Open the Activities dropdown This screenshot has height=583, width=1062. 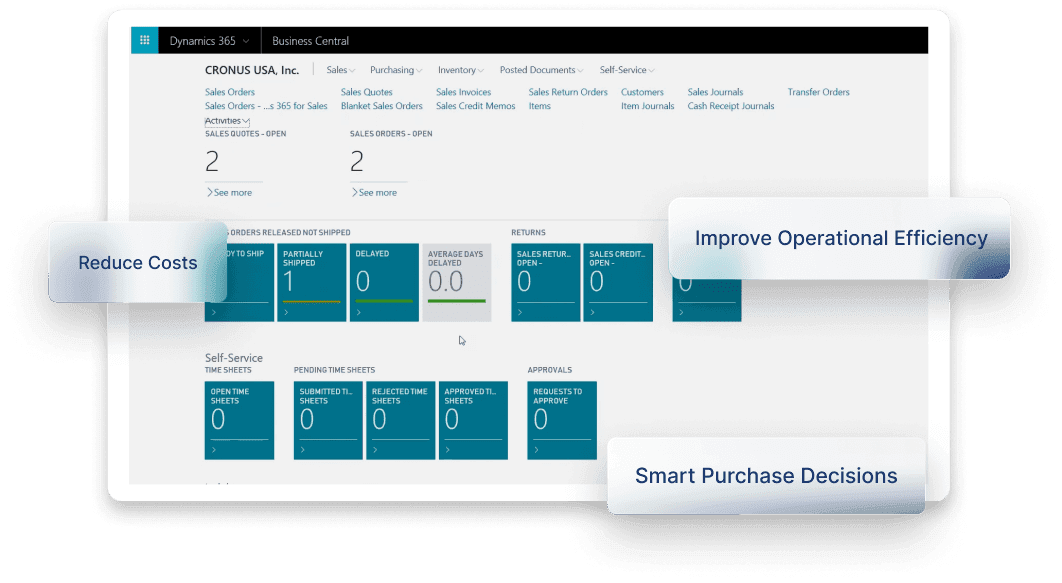(227, 121)
